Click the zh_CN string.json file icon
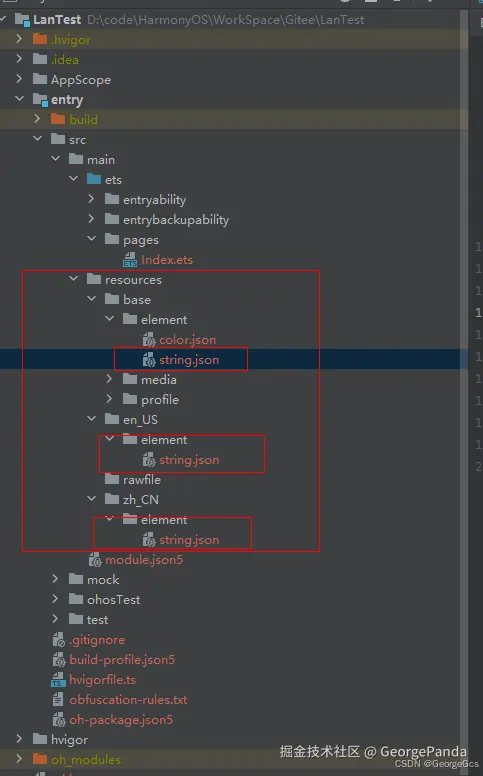 pyautogui.click(x=148, y=539)
